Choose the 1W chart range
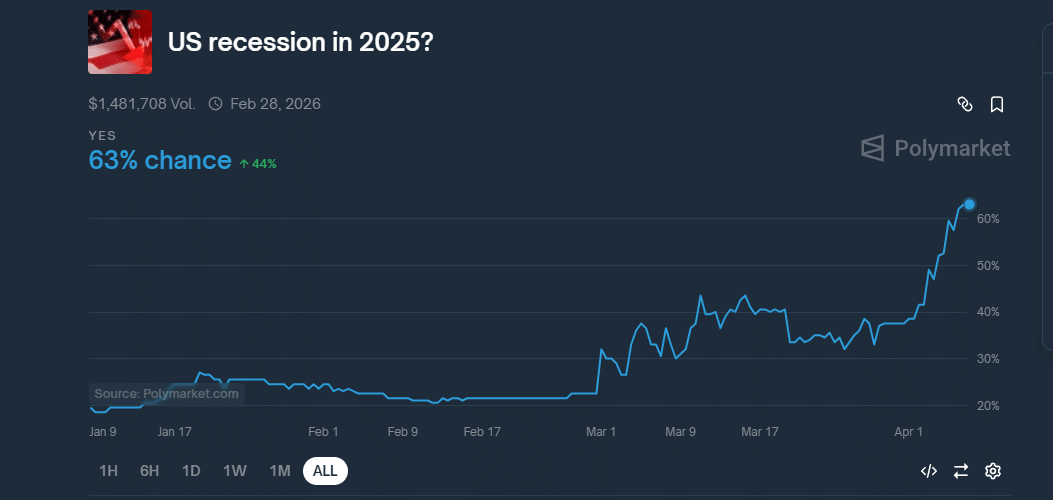 coord(235,471)
